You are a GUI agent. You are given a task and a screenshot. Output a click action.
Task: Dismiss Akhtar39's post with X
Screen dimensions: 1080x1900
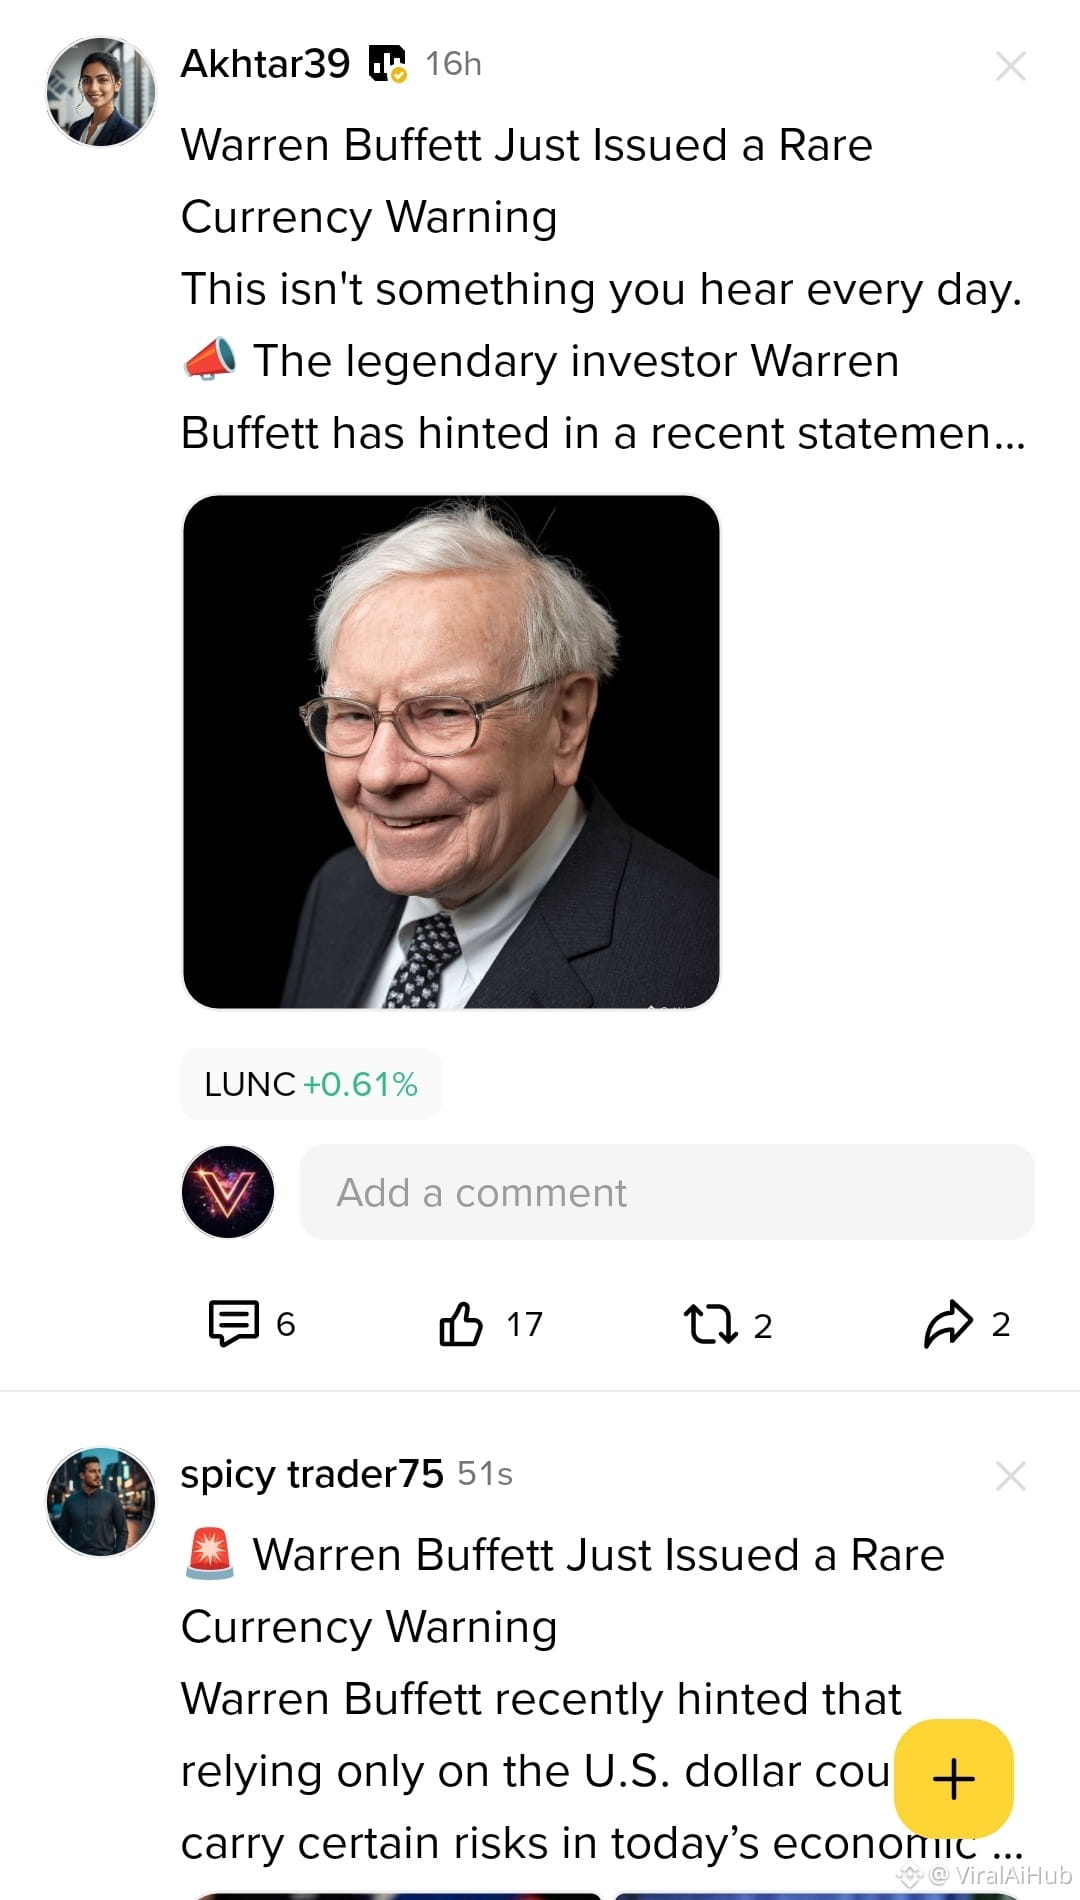click(x=1011, y=66)
